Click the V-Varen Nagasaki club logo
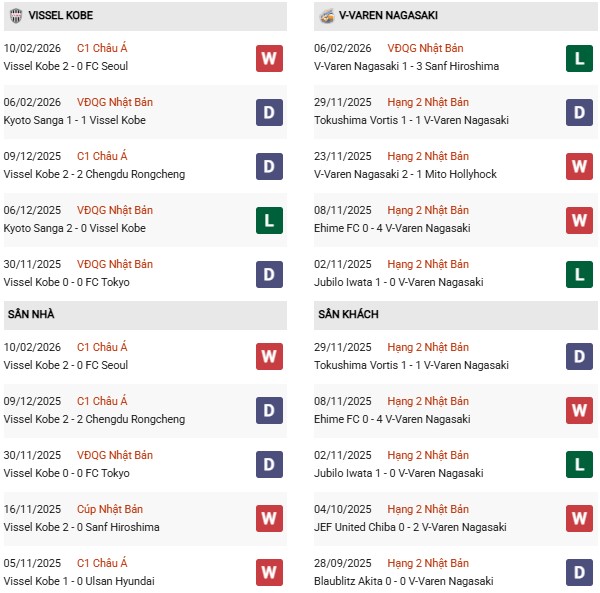 (x=326, y=16)
